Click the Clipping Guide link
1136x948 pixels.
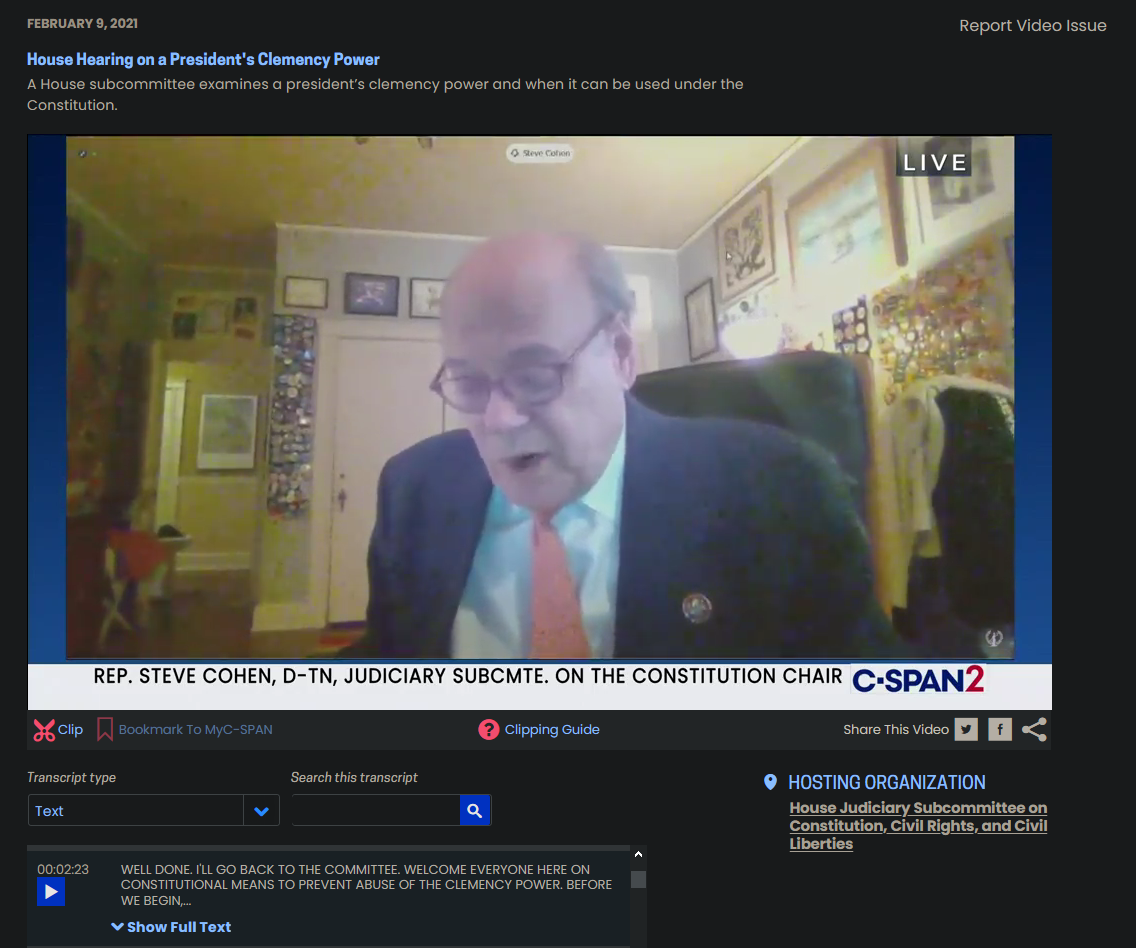552,729
